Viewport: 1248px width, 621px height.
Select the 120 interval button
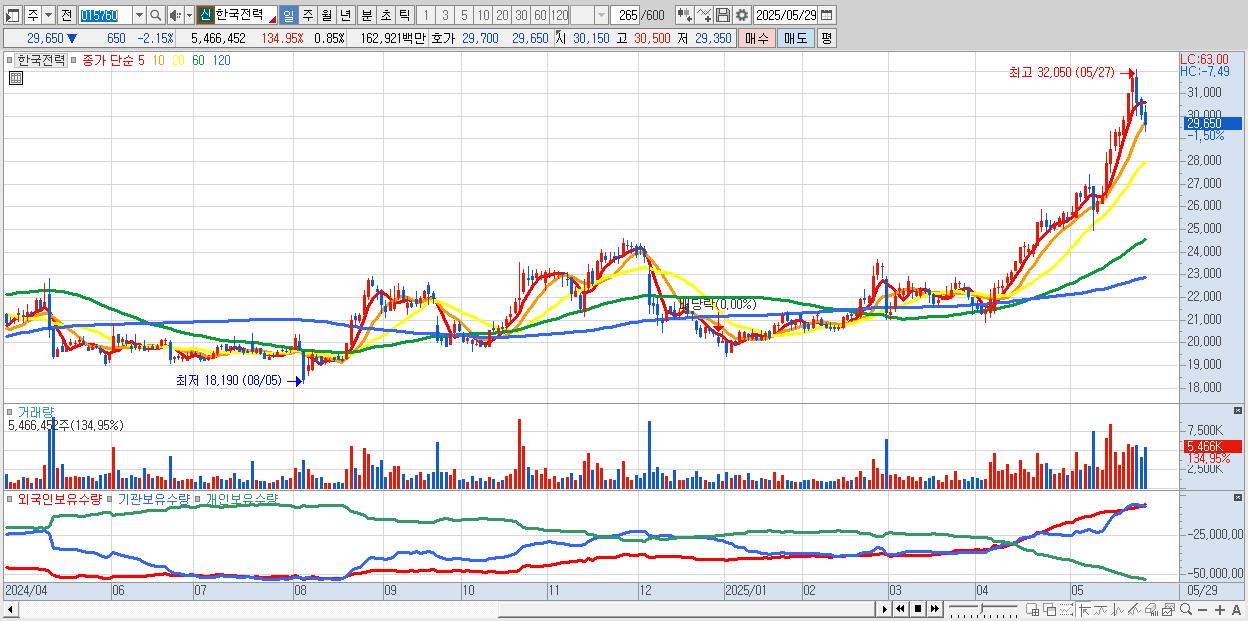click(x=560, y=15)
